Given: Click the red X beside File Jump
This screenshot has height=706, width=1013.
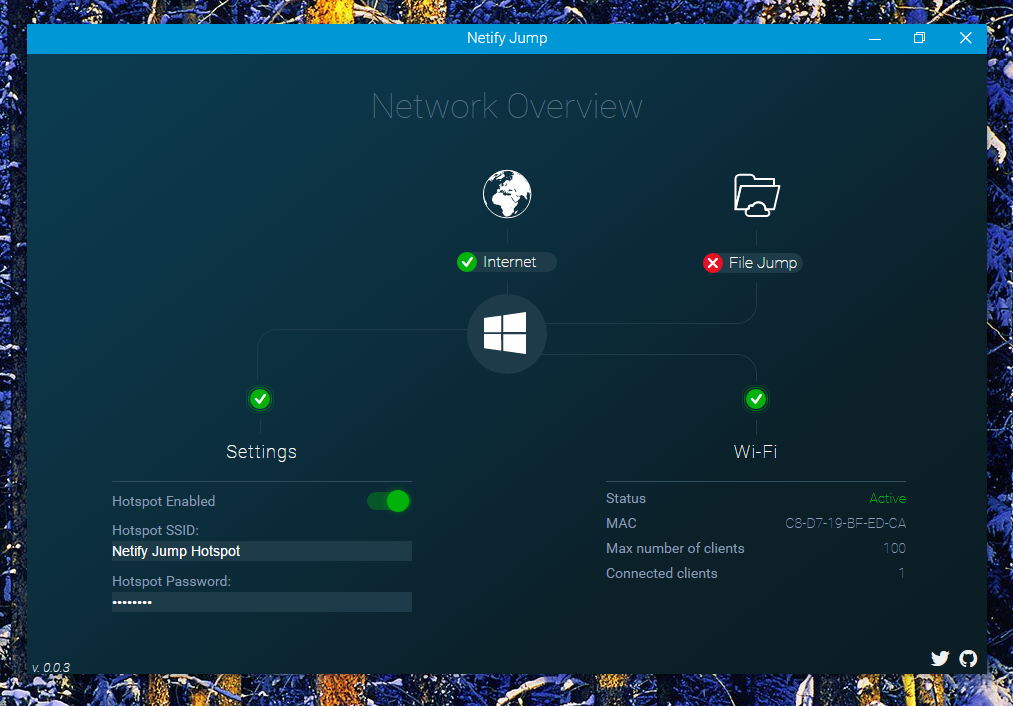Looking at the screenshot, I should tap(713, 263).
